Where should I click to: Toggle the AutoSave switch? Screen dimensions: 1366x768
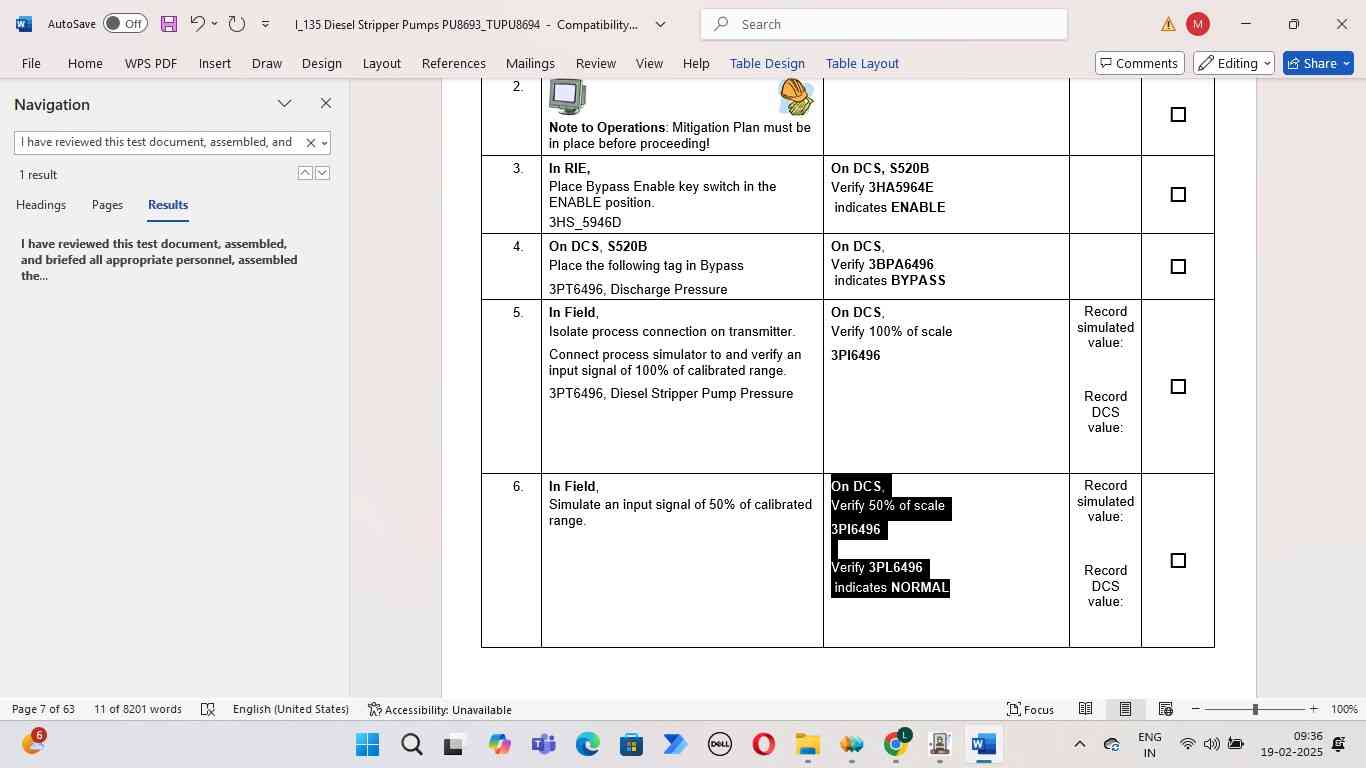pyautogui.click(x=125, y=24)
